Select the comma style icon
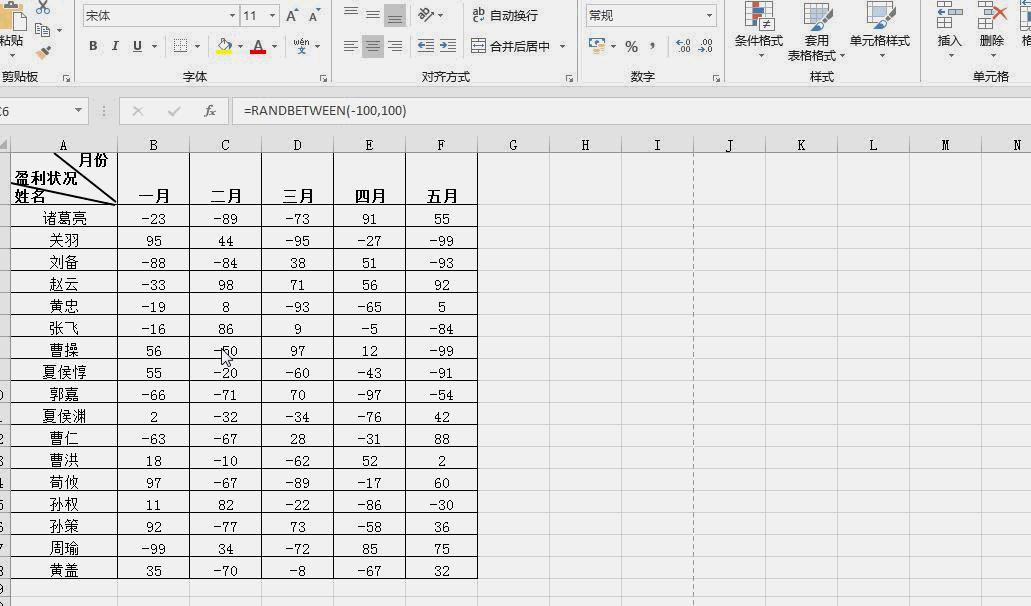Image resolution: width=1031 pixels, height=606 pixels. (x=652, y=46)
